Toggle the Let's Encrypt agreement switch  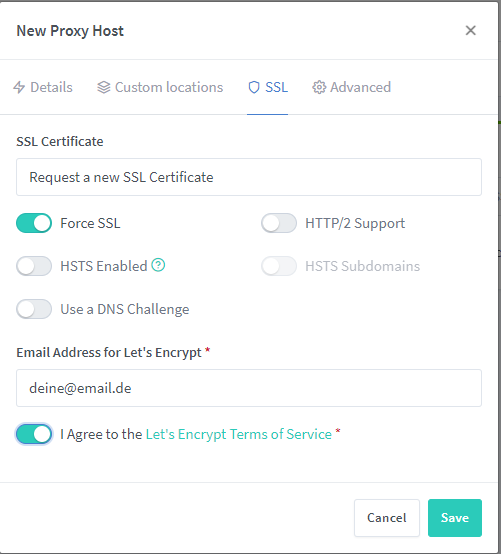[34, 434]
